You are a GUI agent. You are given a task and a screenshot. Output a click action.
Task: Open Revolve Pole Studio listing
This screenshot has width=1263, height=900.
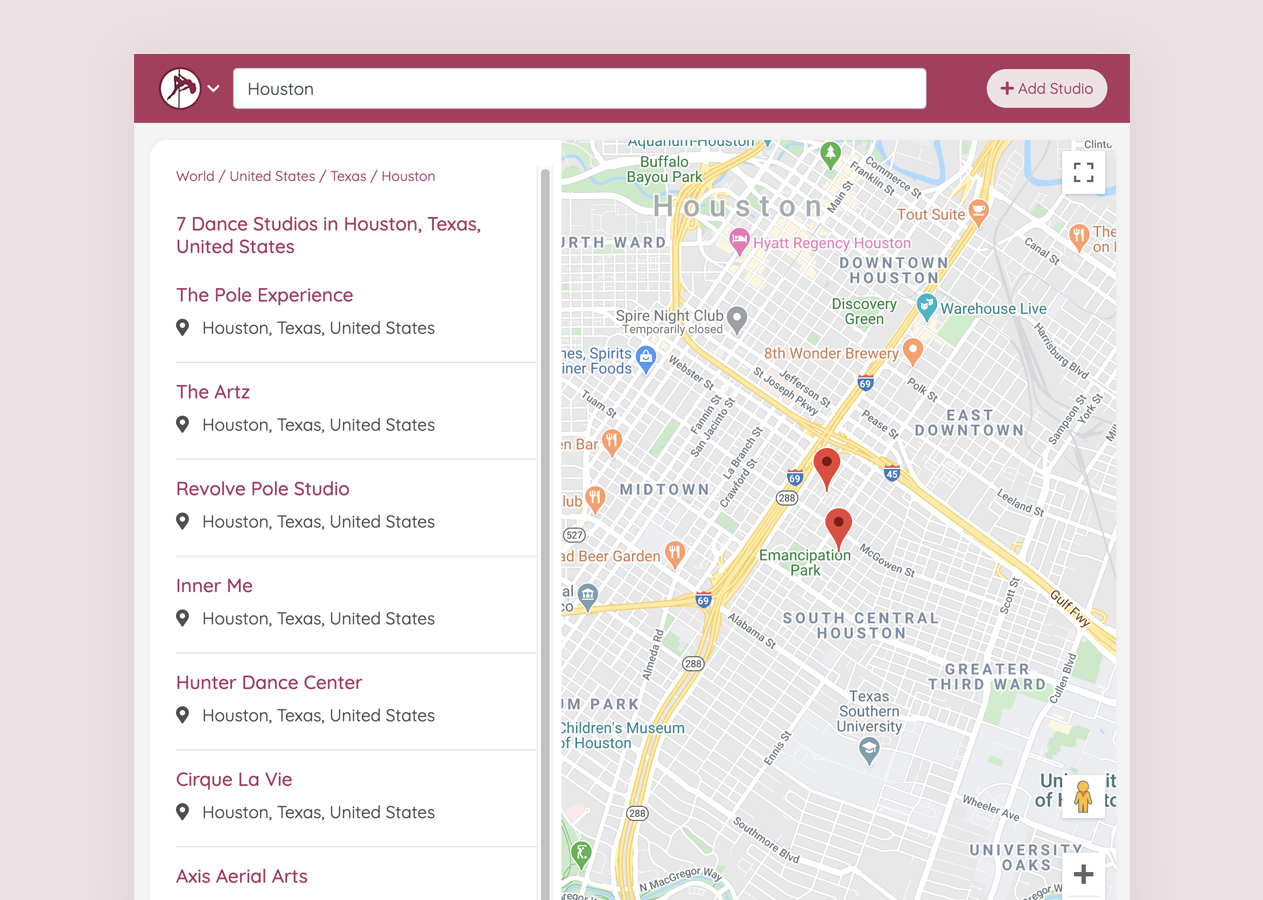[x=263, y=489]
